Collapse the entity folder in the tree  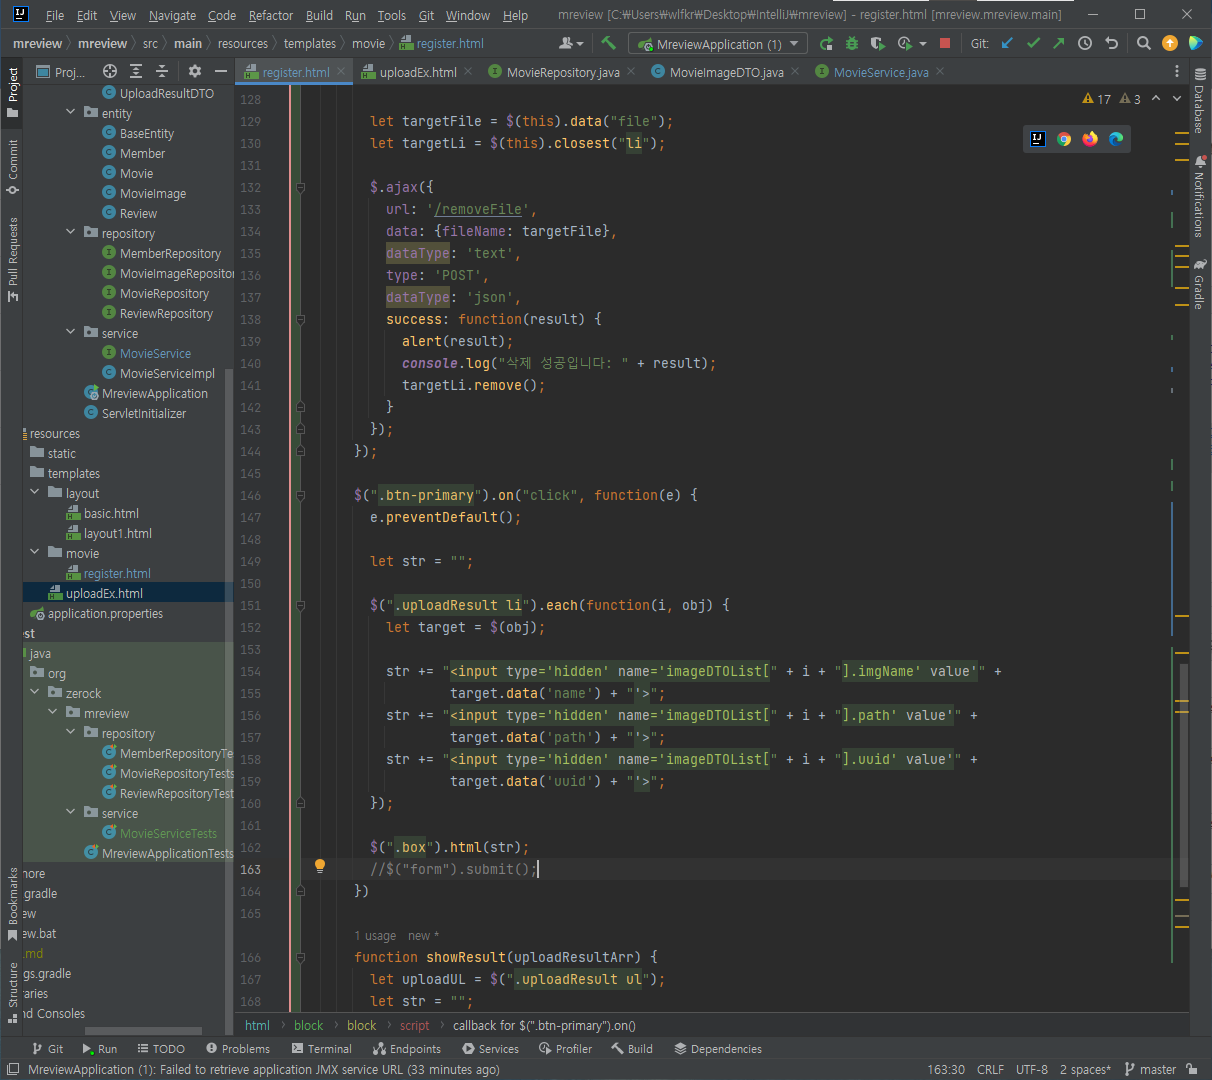(x=71, y=113)
